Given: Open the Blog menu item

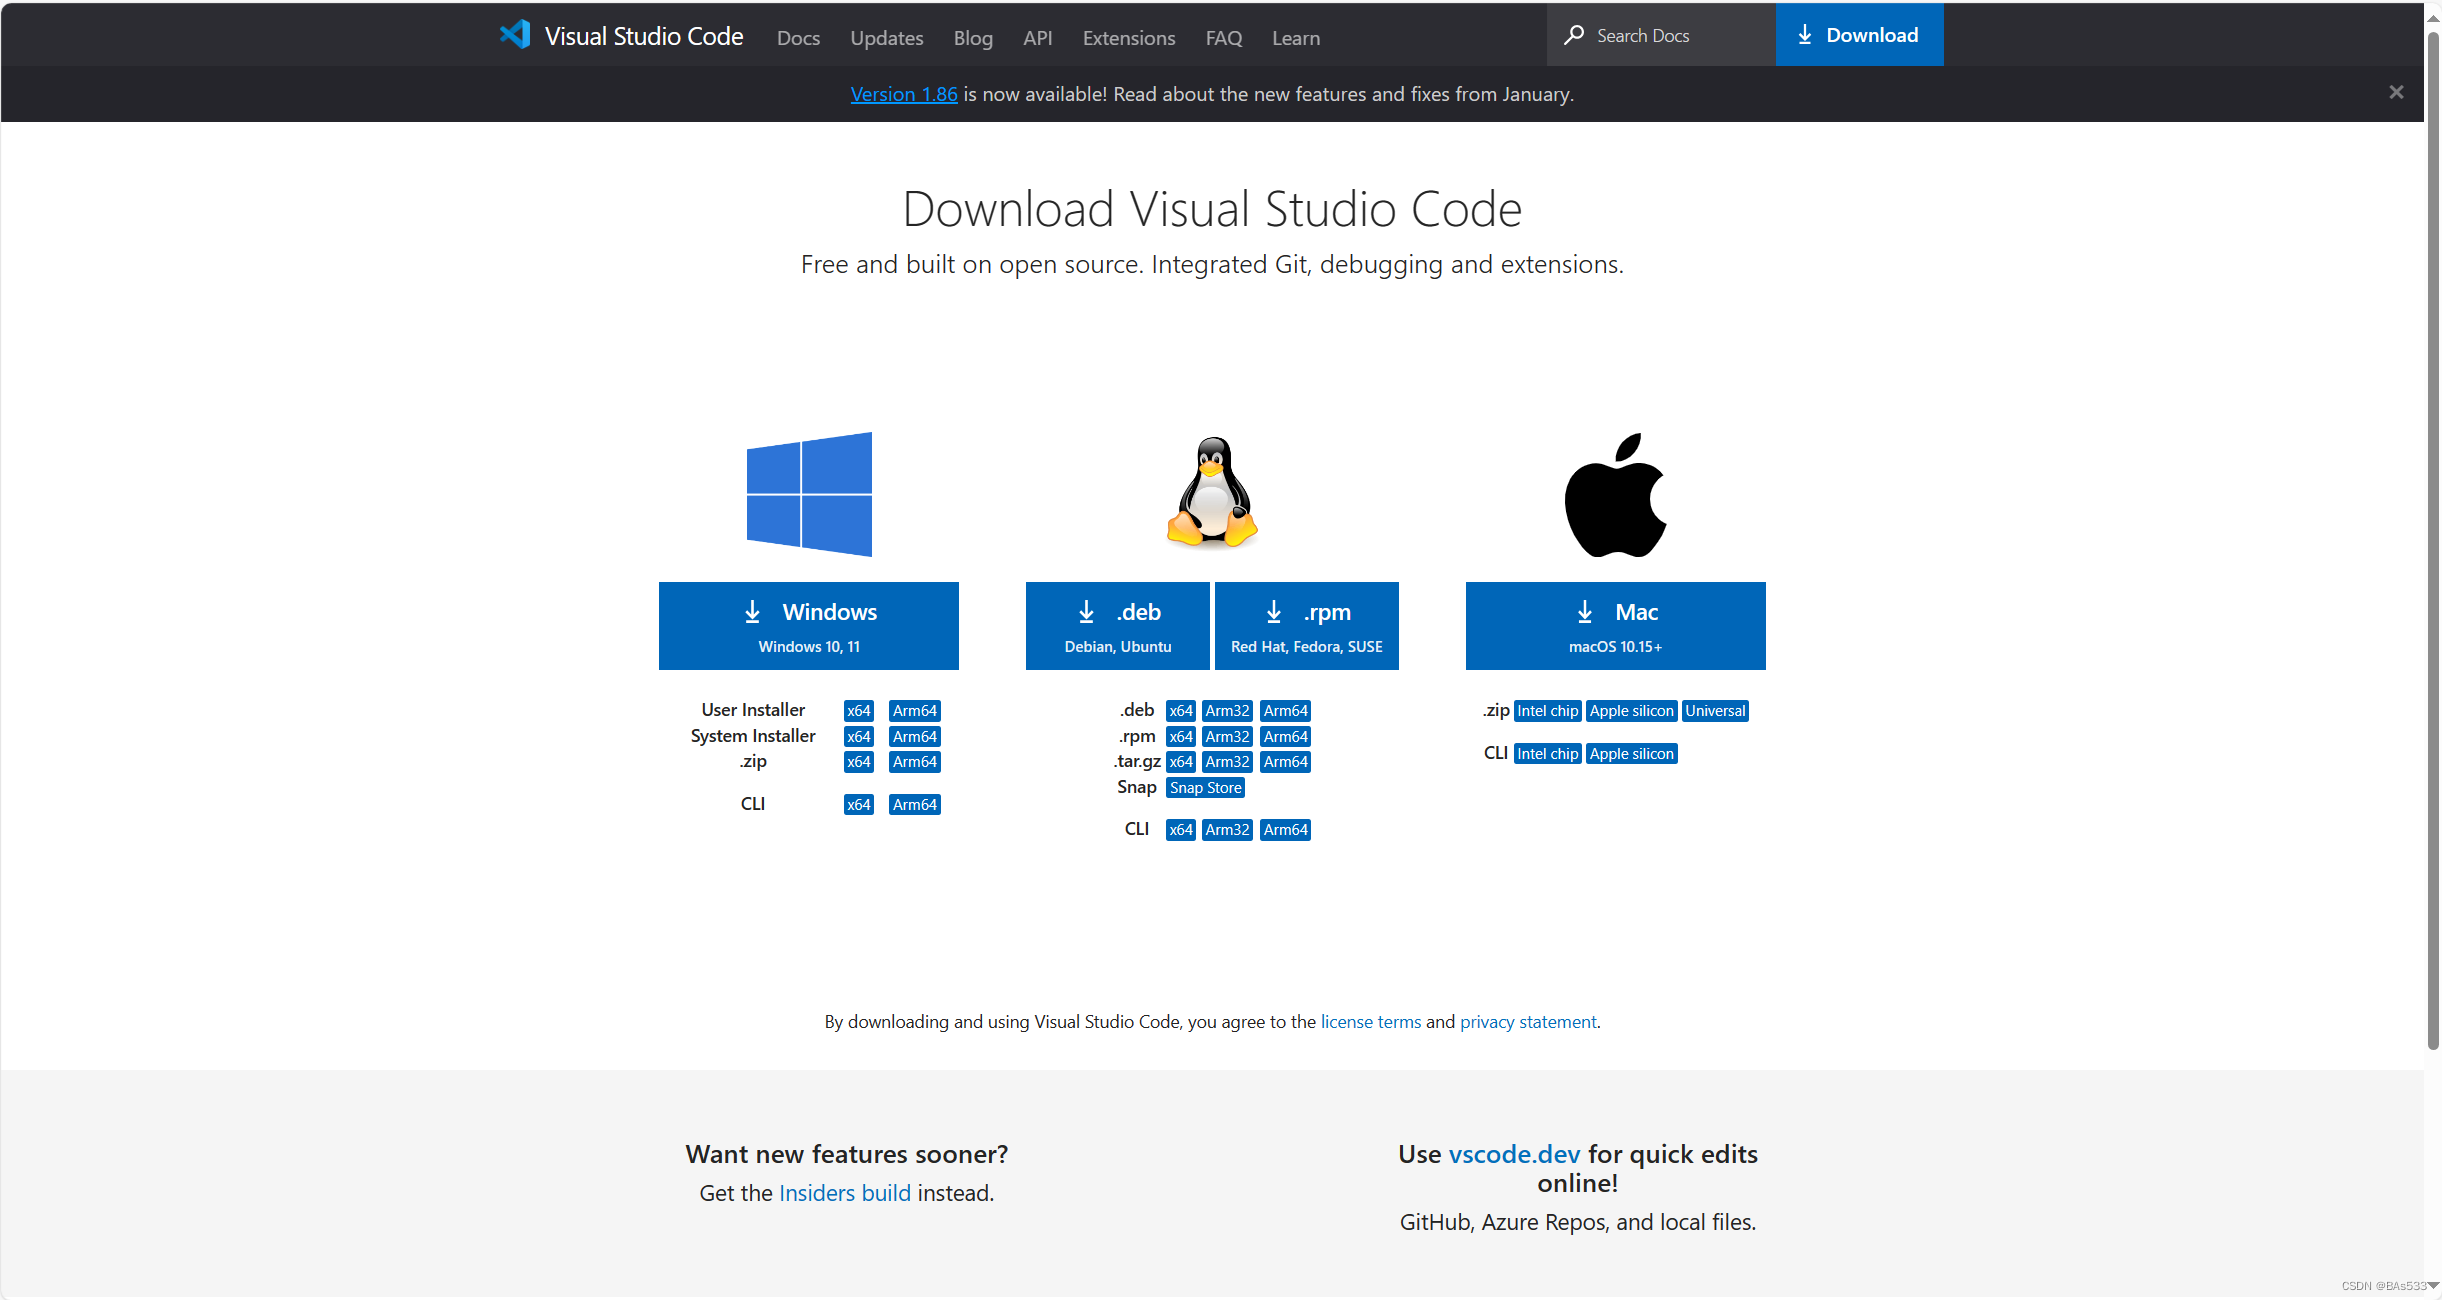Looking at the screenshot, I should coord(973,38).
